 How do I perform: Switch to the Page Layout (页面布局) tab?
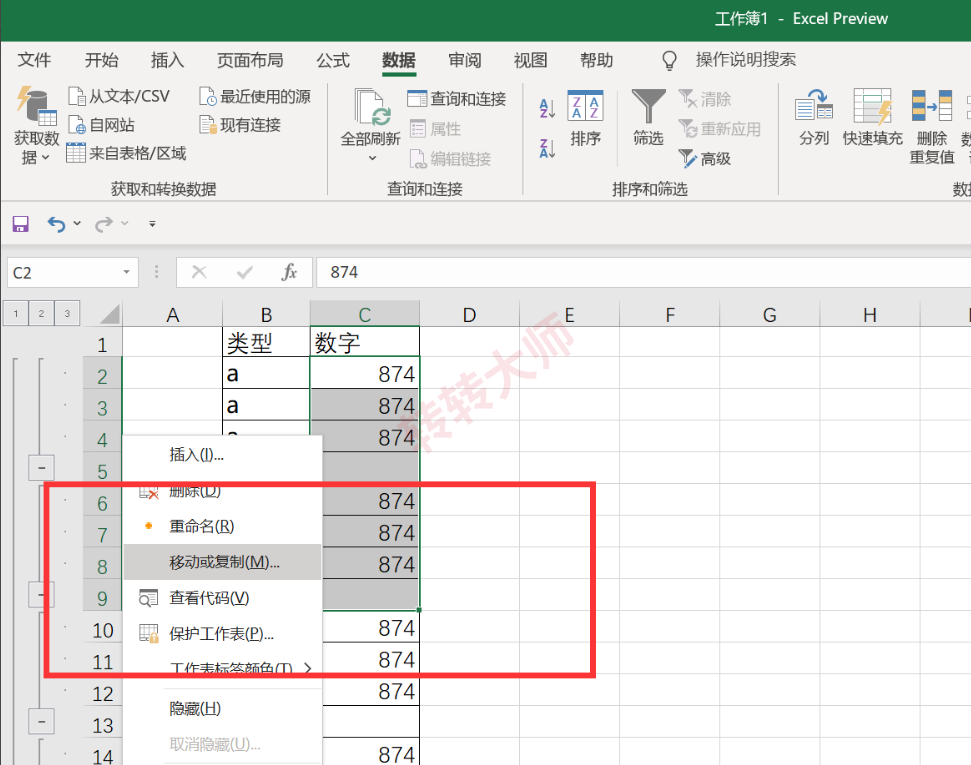click(250, 60)
